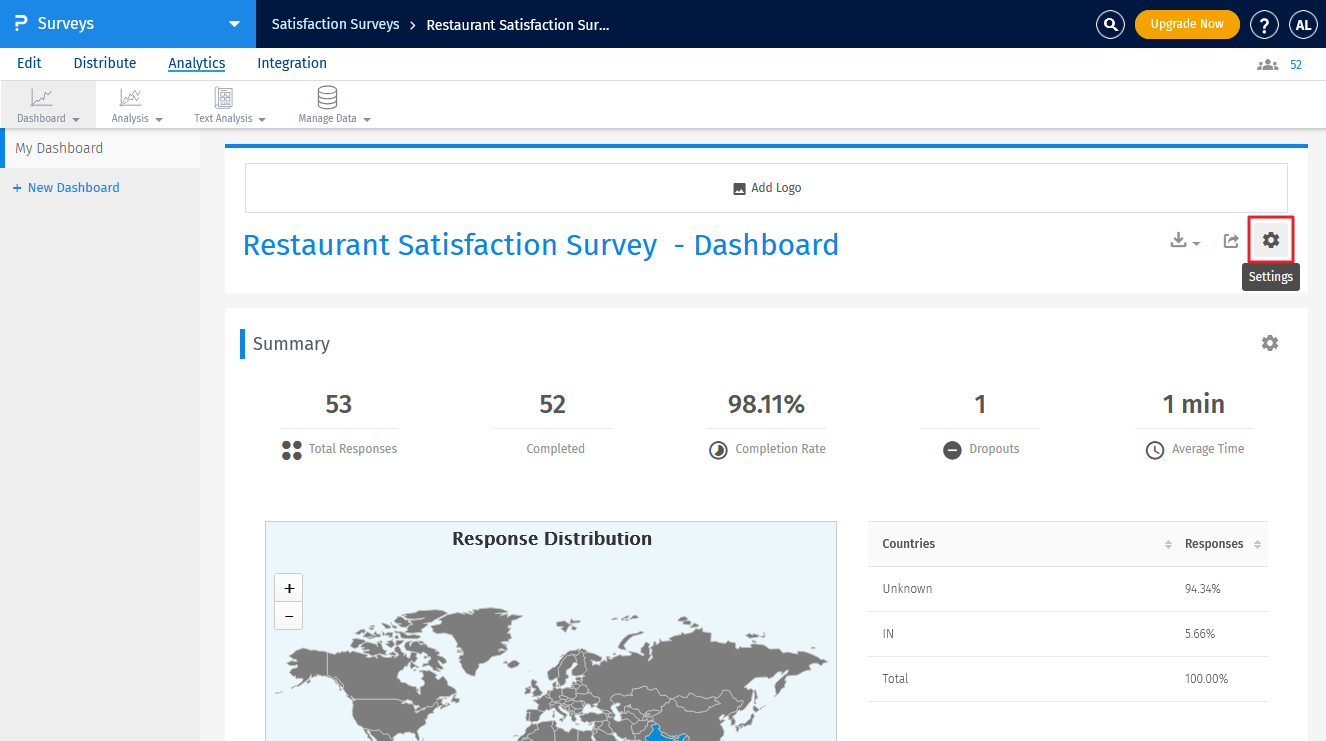Image resolution: width=1326 pixels, height=741 pixels.
Task: Click the search magnifier icon
Action: [1110, 25]
